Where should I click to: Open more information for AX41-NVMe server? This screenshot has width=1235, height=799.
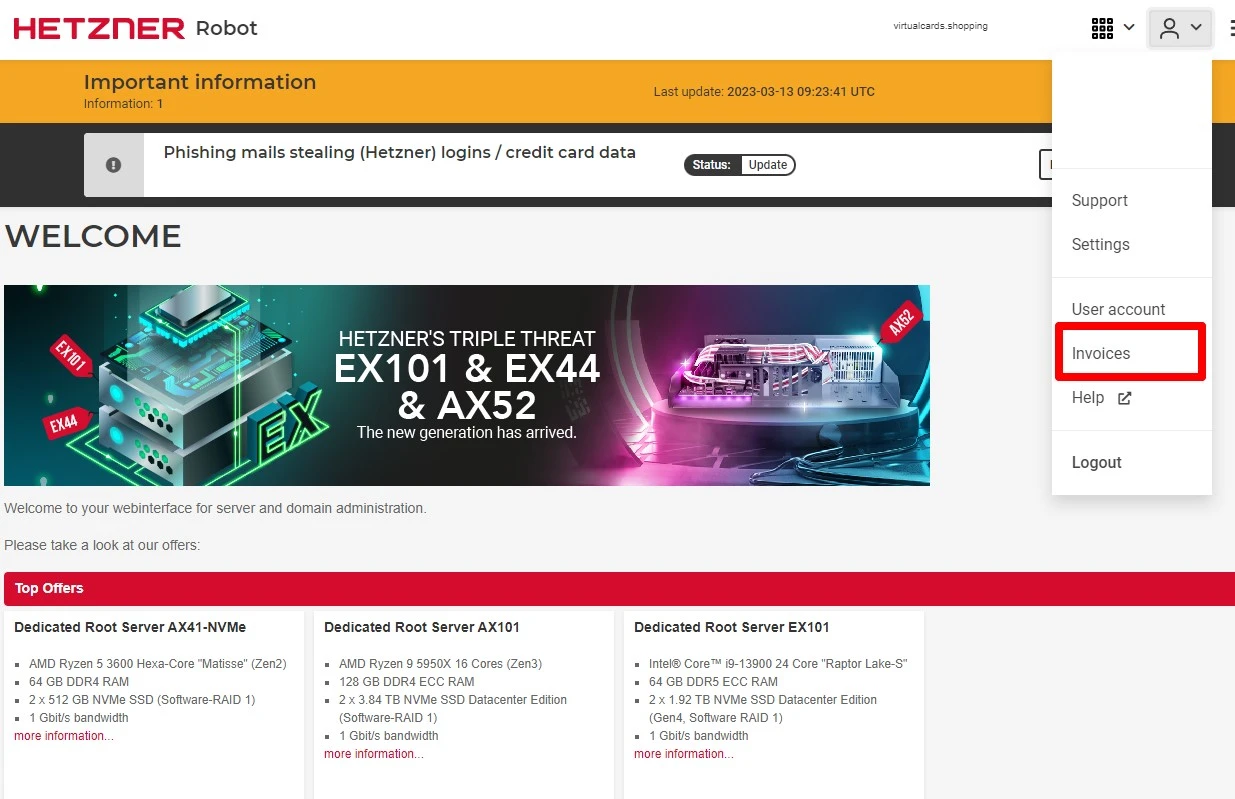(64, 736)
